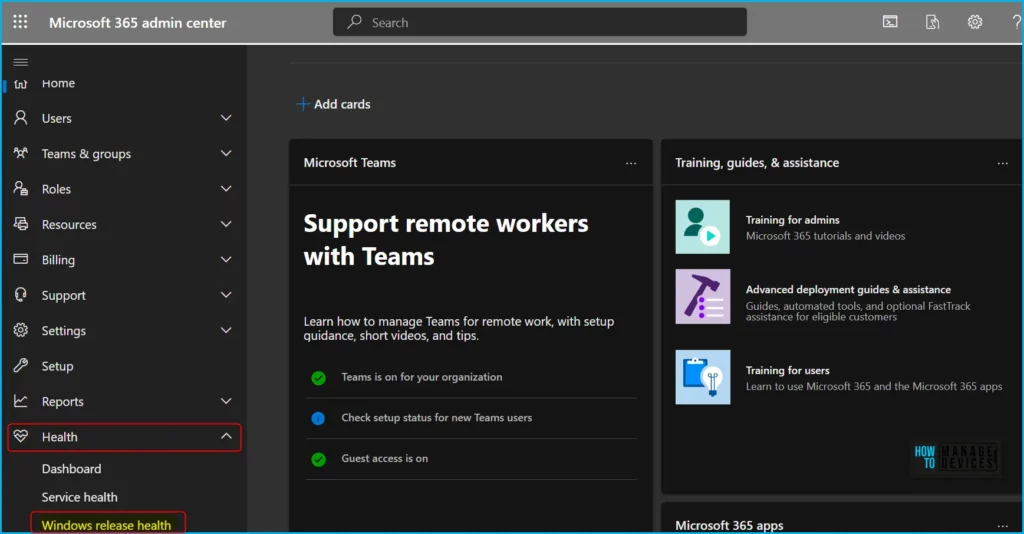Open Microsoft 365 apps card more options

(1002, 526)
